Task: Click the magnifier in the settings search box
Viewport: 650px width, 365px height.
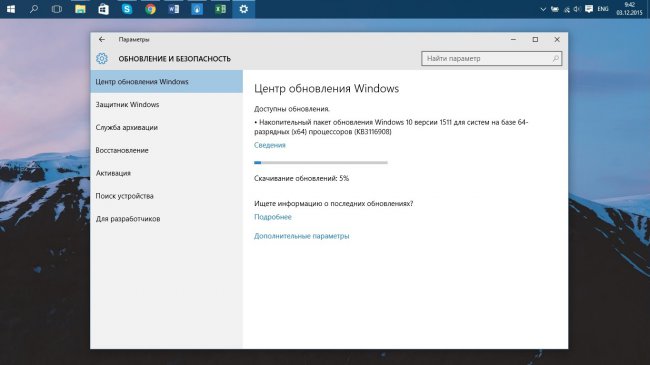Action: (555, 58)
